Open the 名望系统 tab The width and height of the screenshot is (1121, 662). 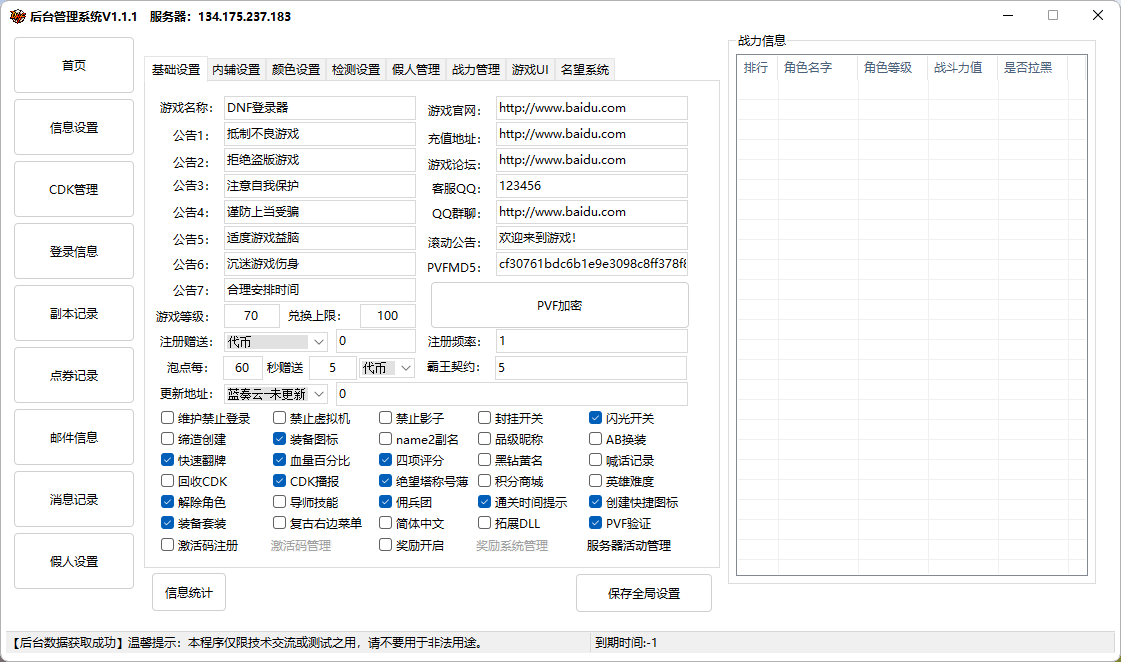click(x=585, y=70)
